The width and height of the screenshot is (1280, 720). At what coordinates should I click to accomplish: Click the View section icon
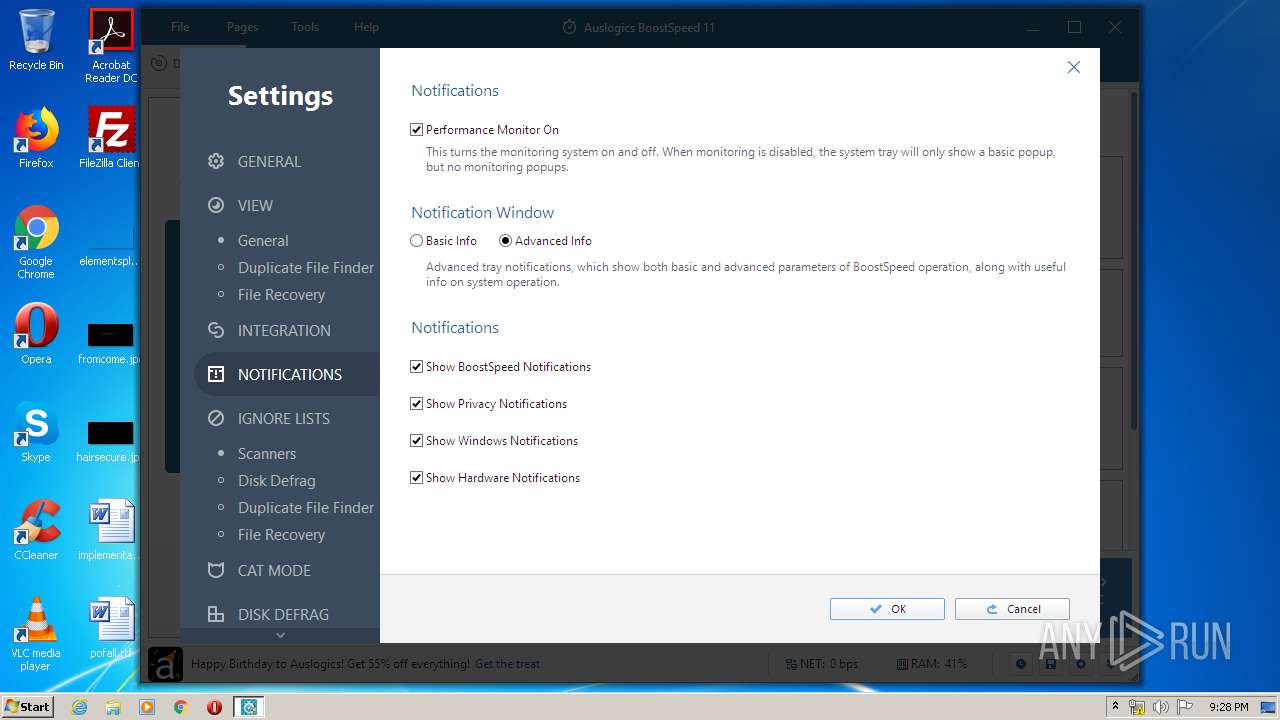215,205
